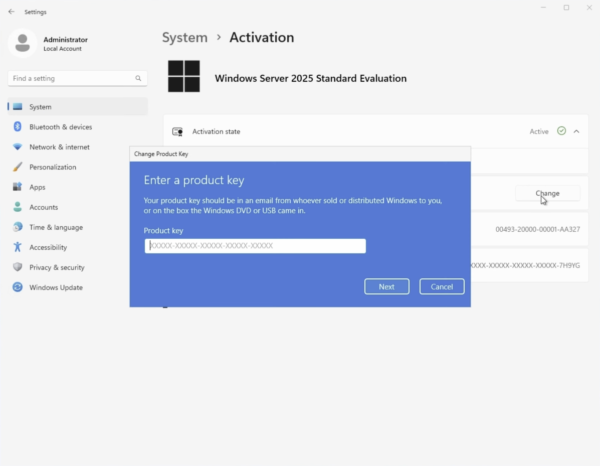Viewport: 600px width, 466px height.
Task: Click the Personalization paintbrush icon
Action: point(18,167)
